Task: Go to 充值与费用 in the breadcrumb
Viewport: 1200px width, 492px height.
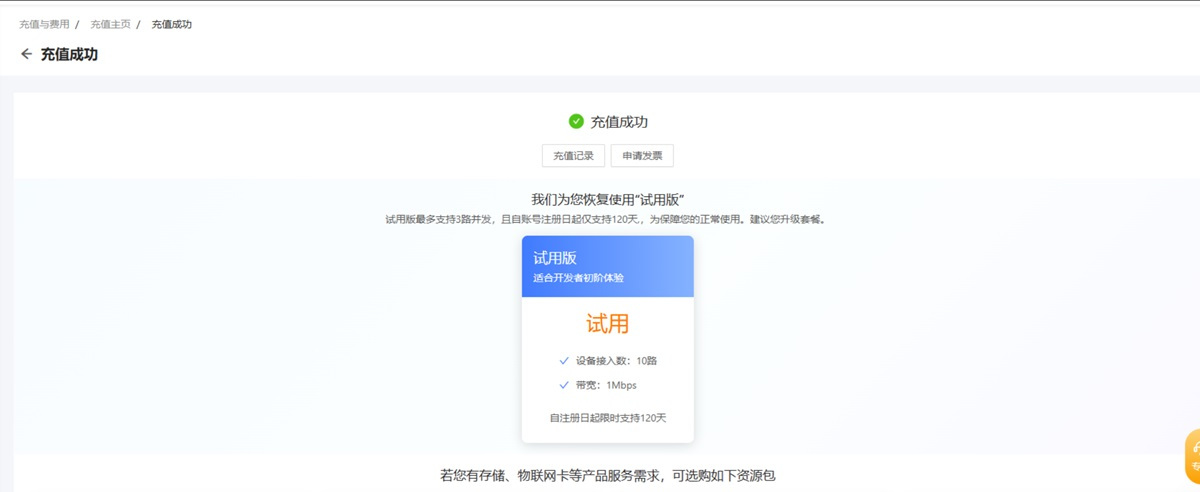Action: [45, 24]
